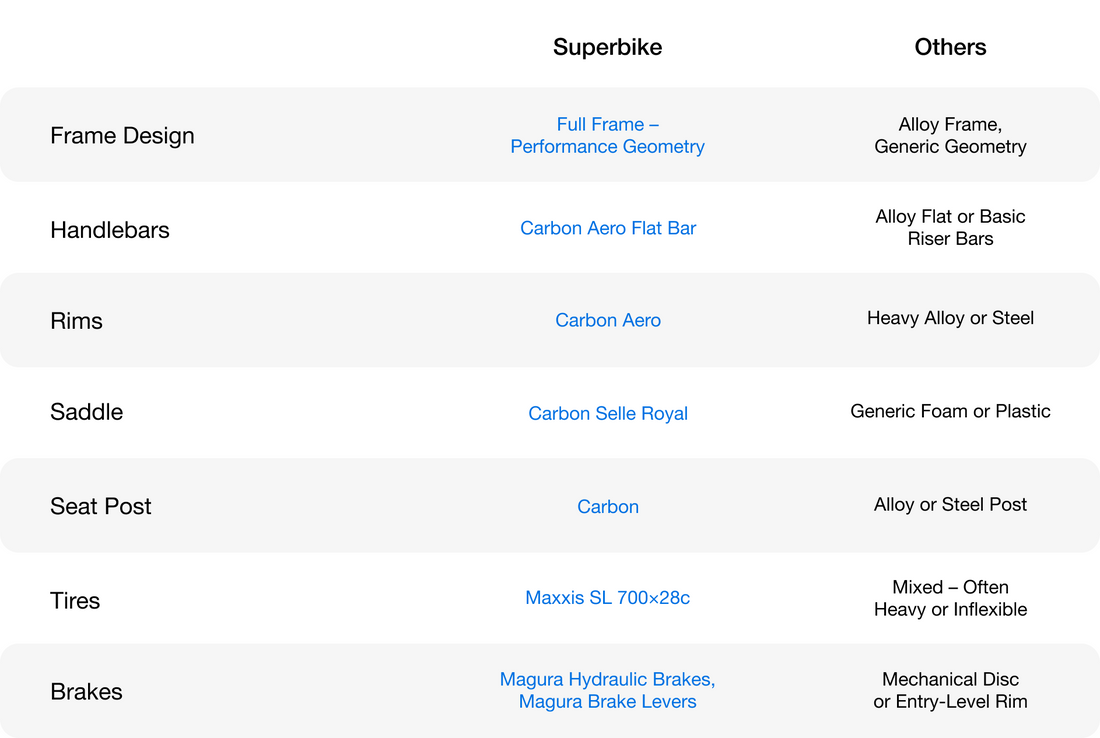This screenshot has width=1100, height=738.
Task: Click the Carbon Aero rims link
Action: pos(607,320)
